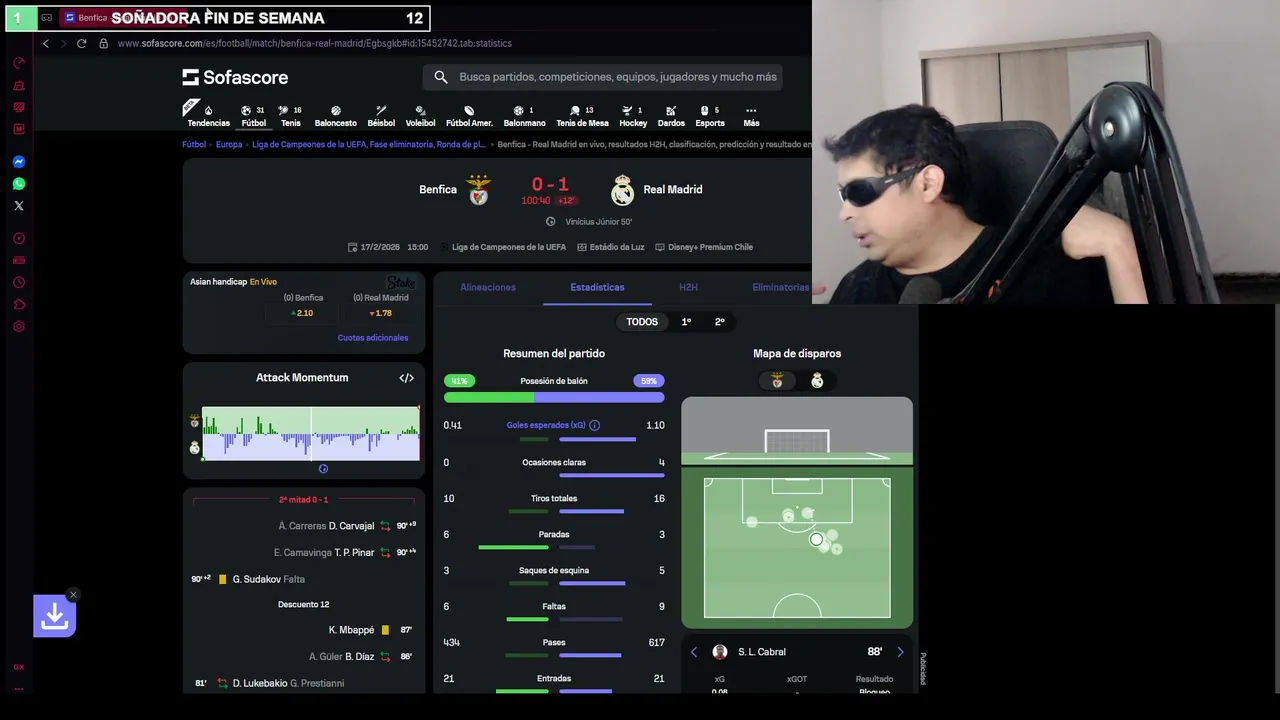Open Messenger in the browser sidebar
This screenshot has height=720, width=1280.
point(18,161)
